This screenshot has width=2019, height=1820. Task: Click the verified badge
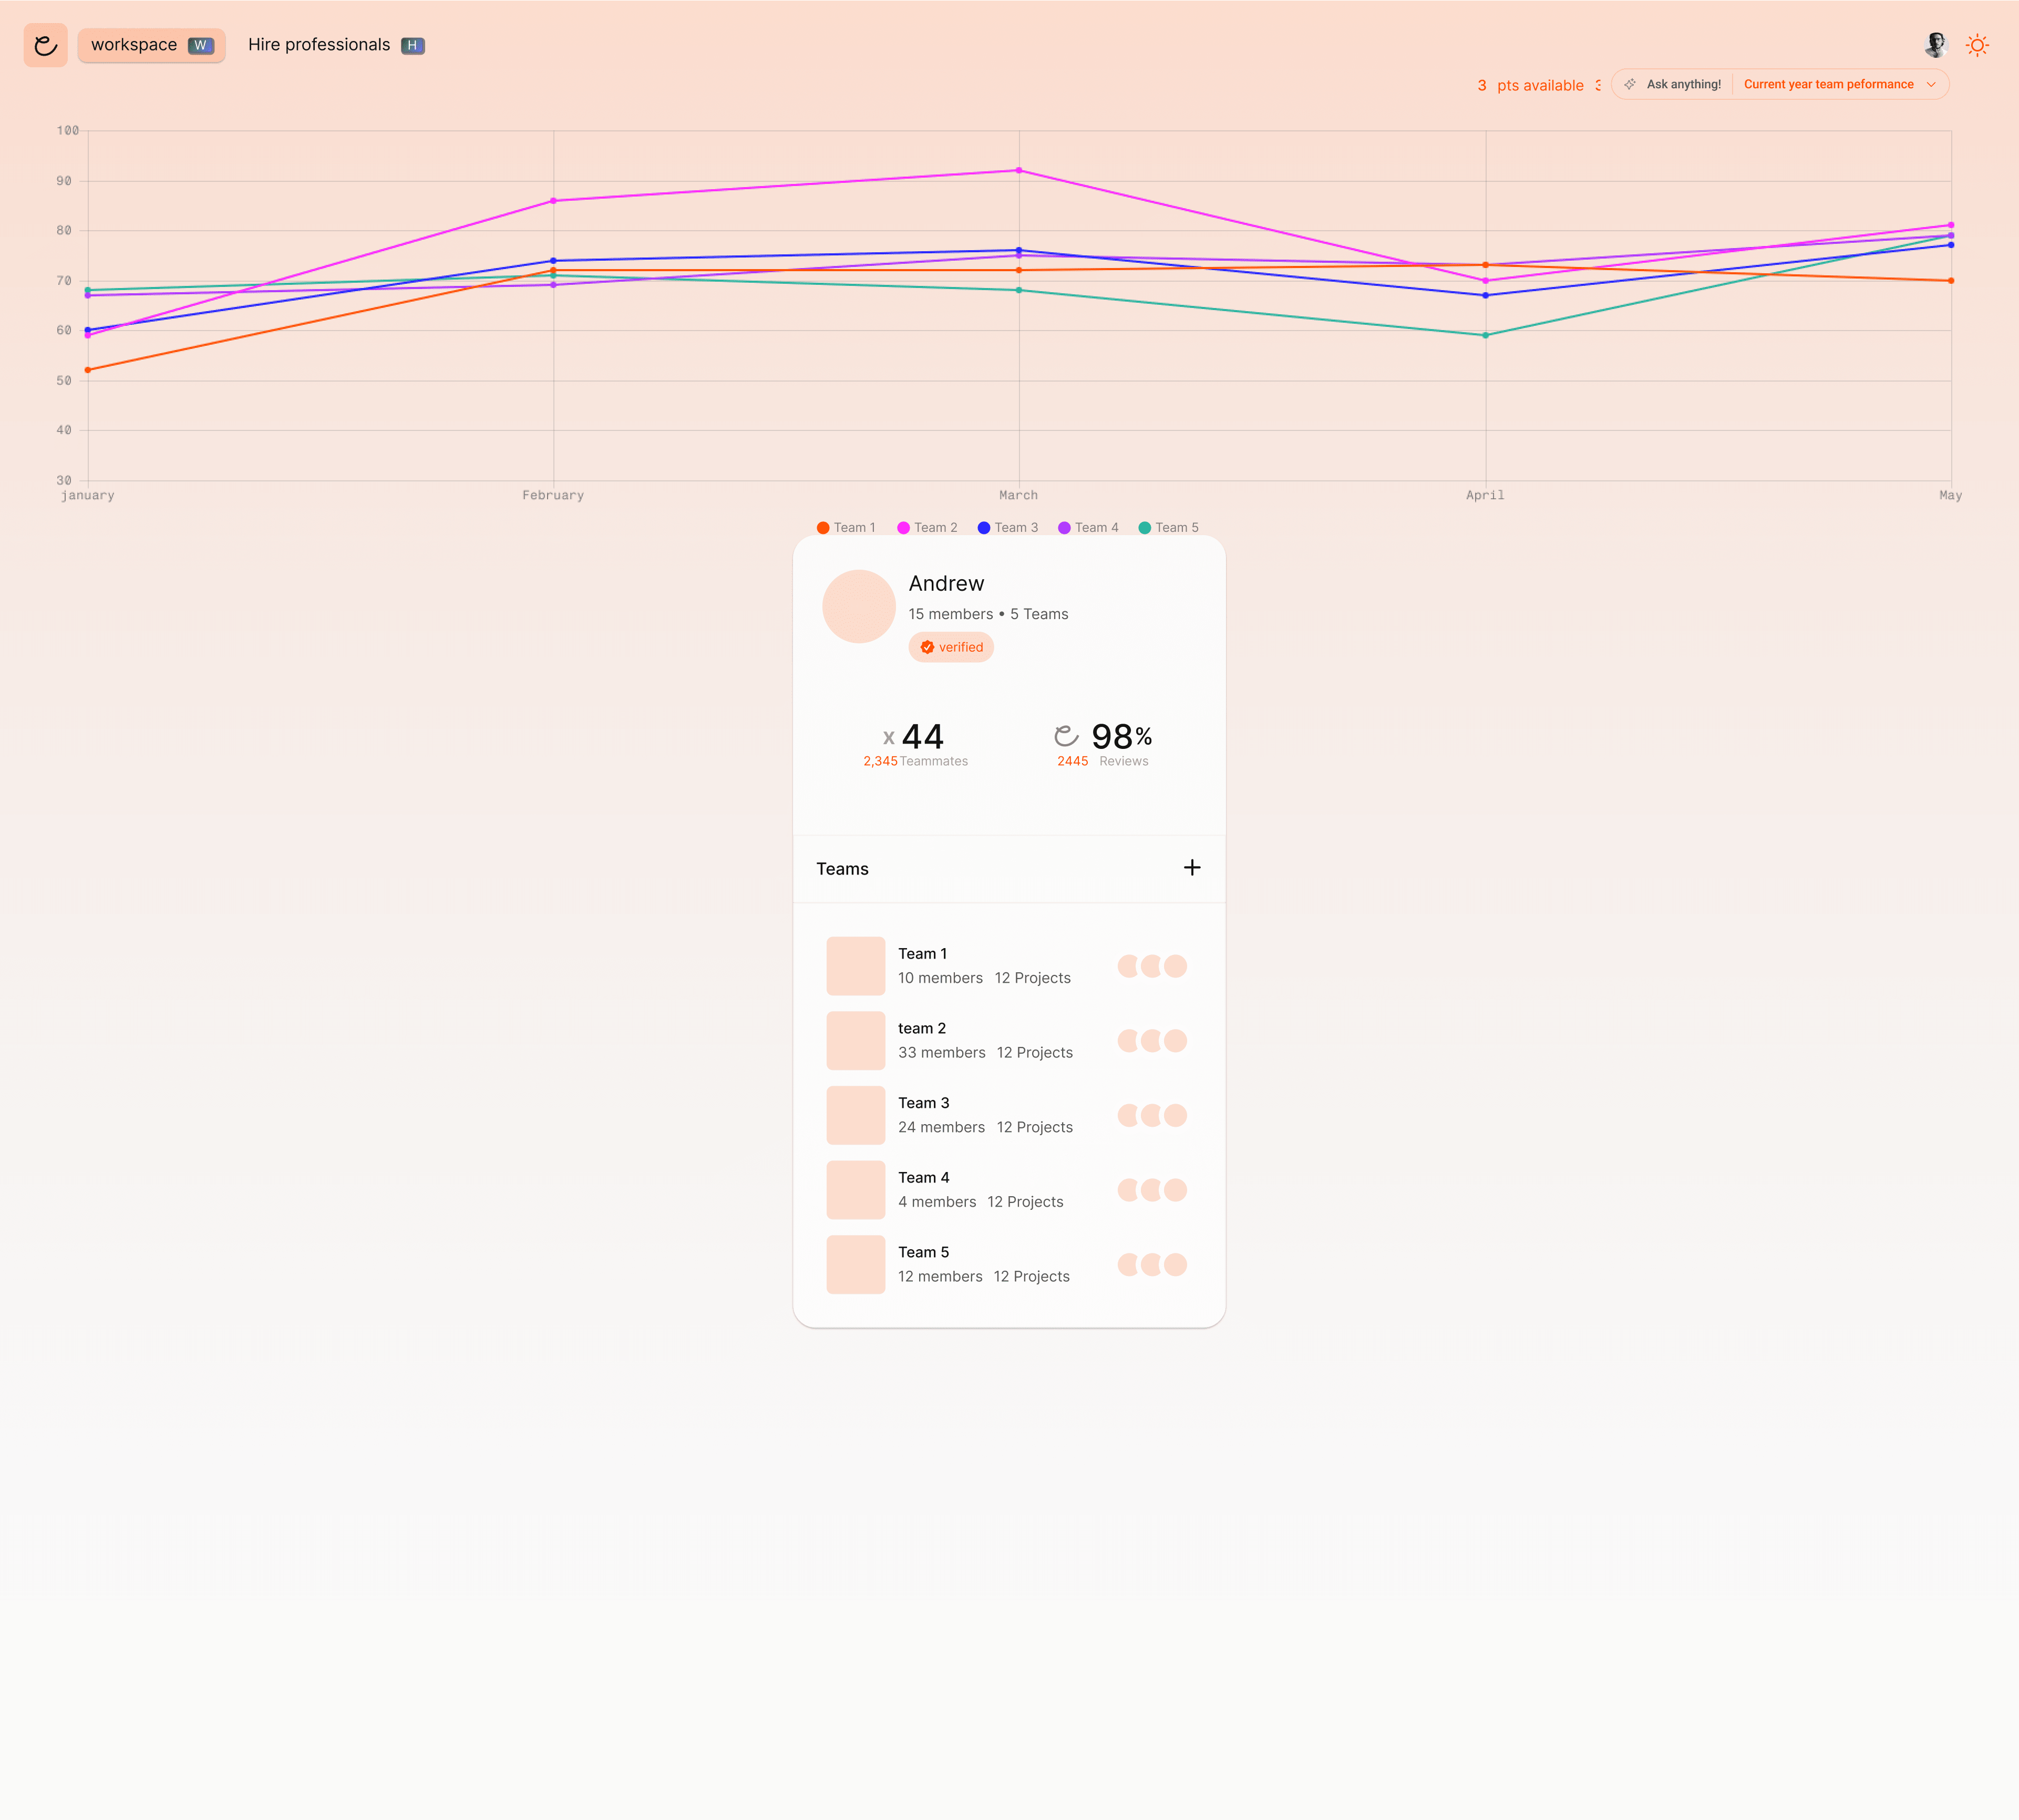click(951, 647)
